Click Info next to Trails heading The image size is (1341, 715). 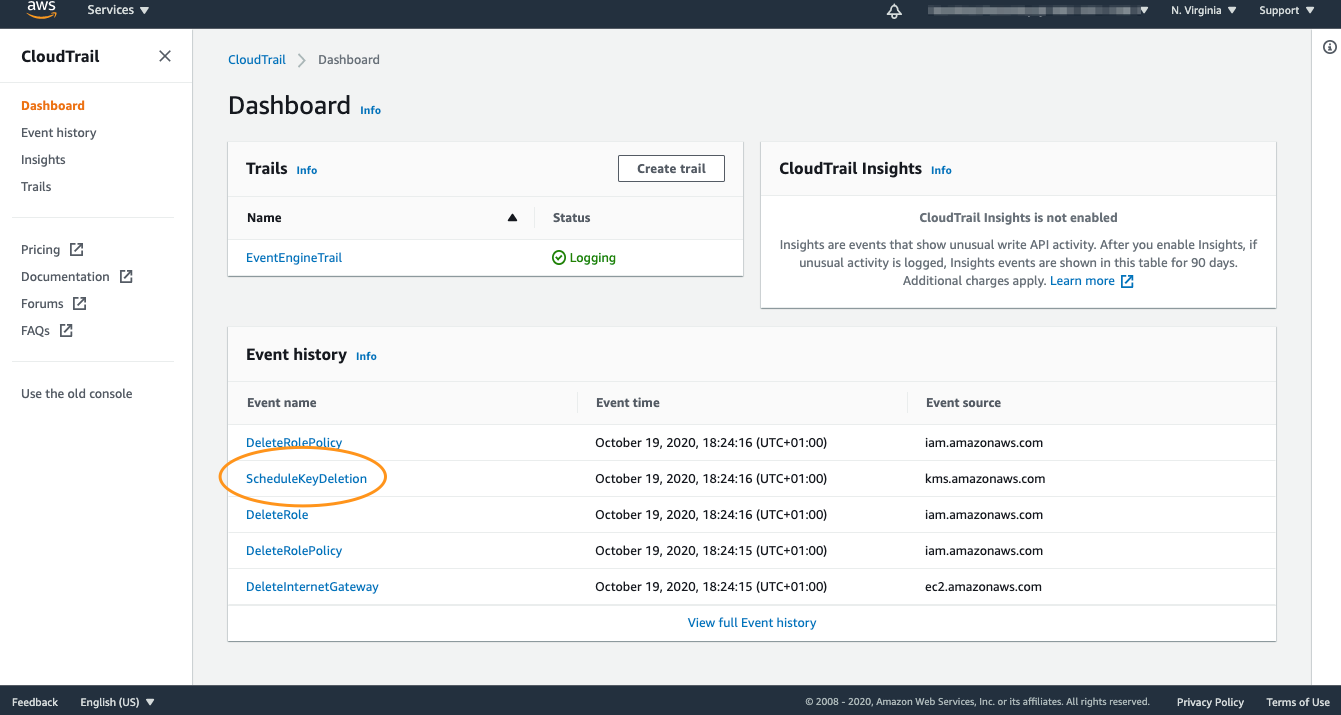pos(307,170)
